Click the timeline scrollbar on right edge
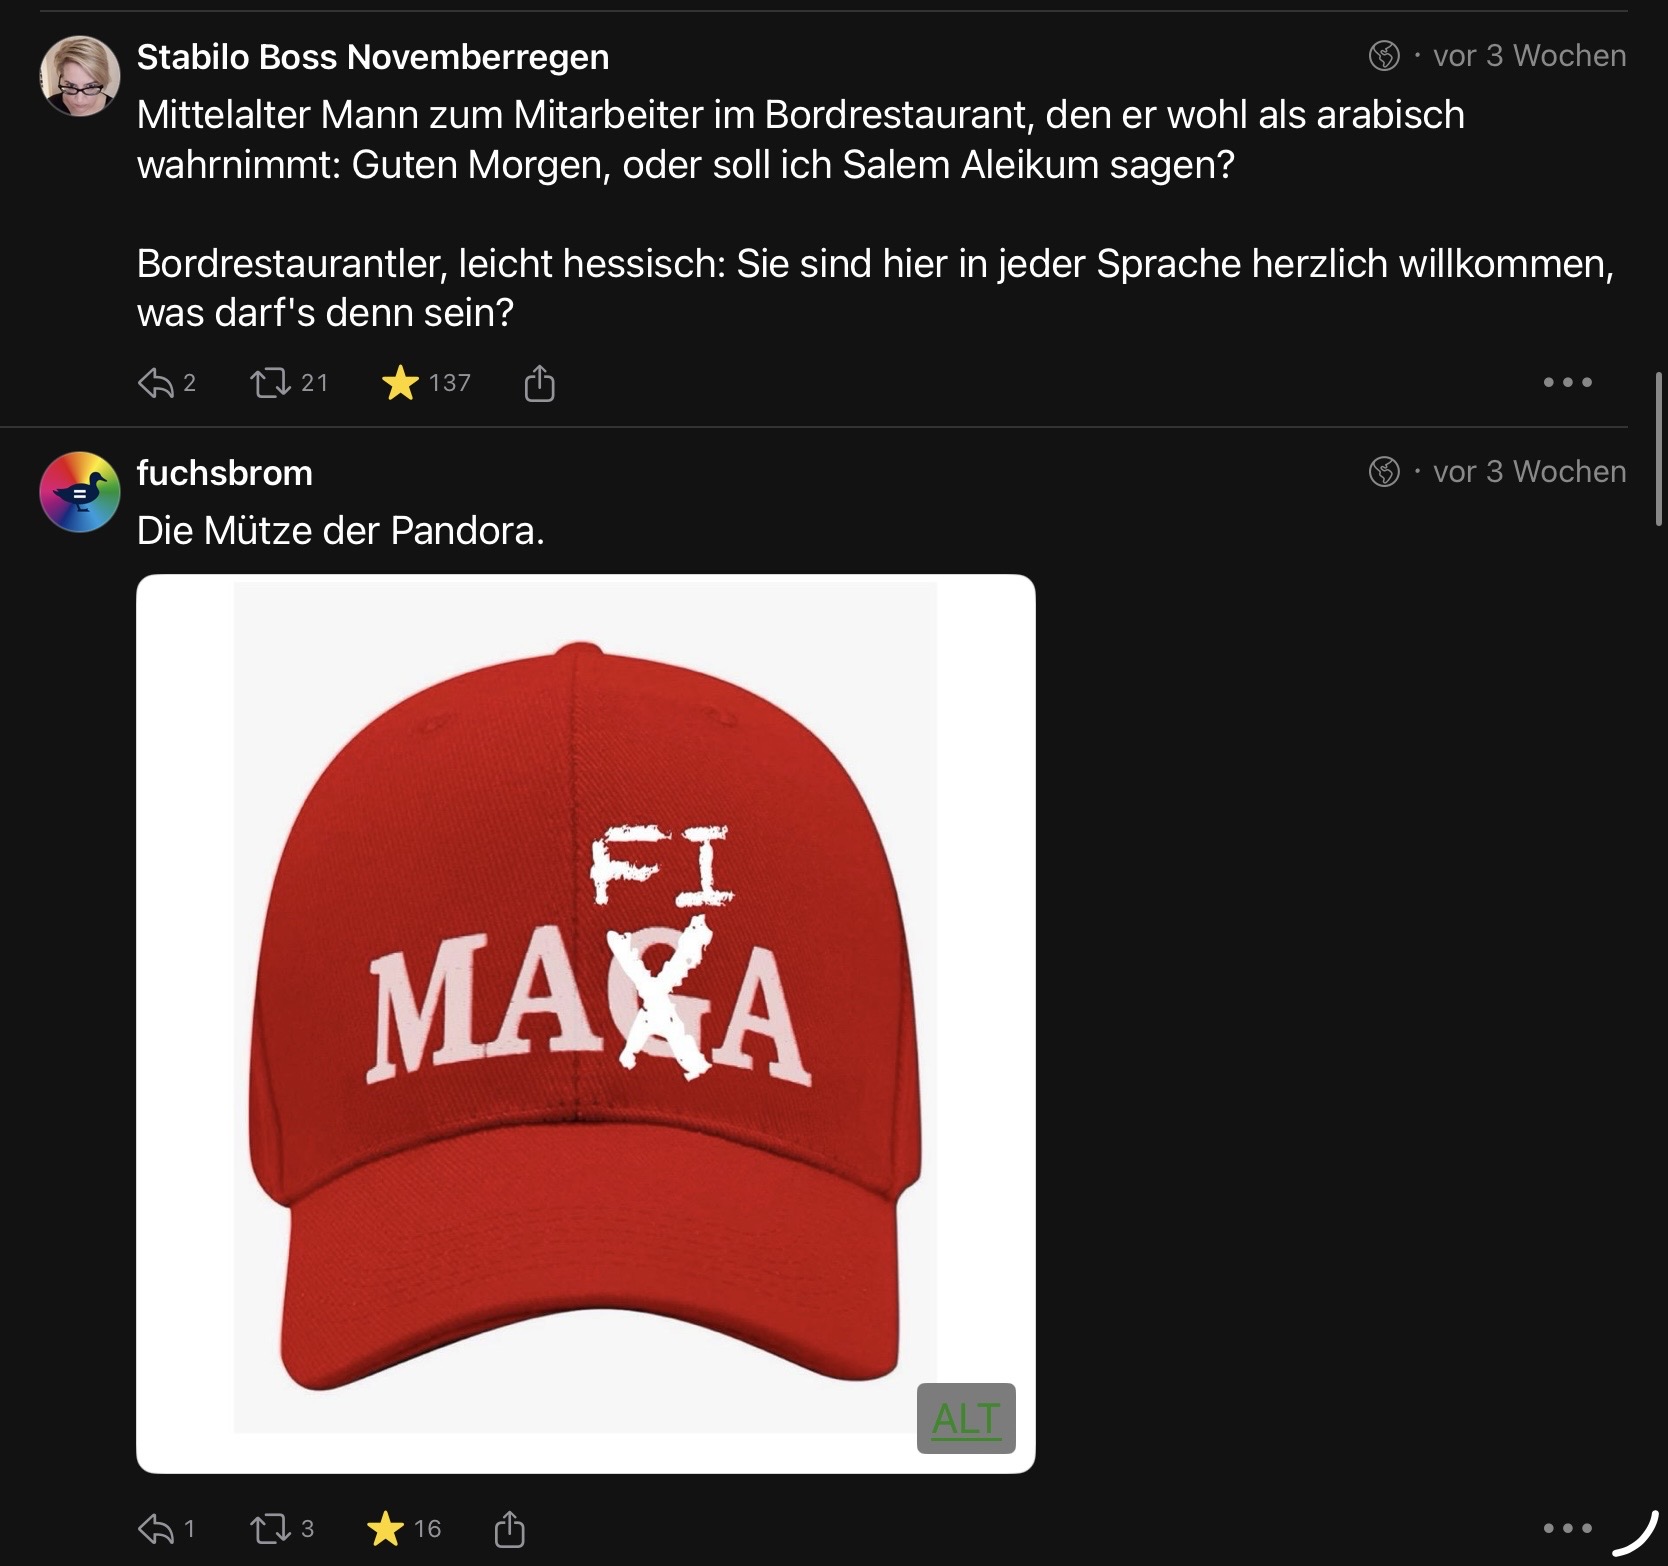Screen dimensions: 1668x1566 pos(1660,450)
